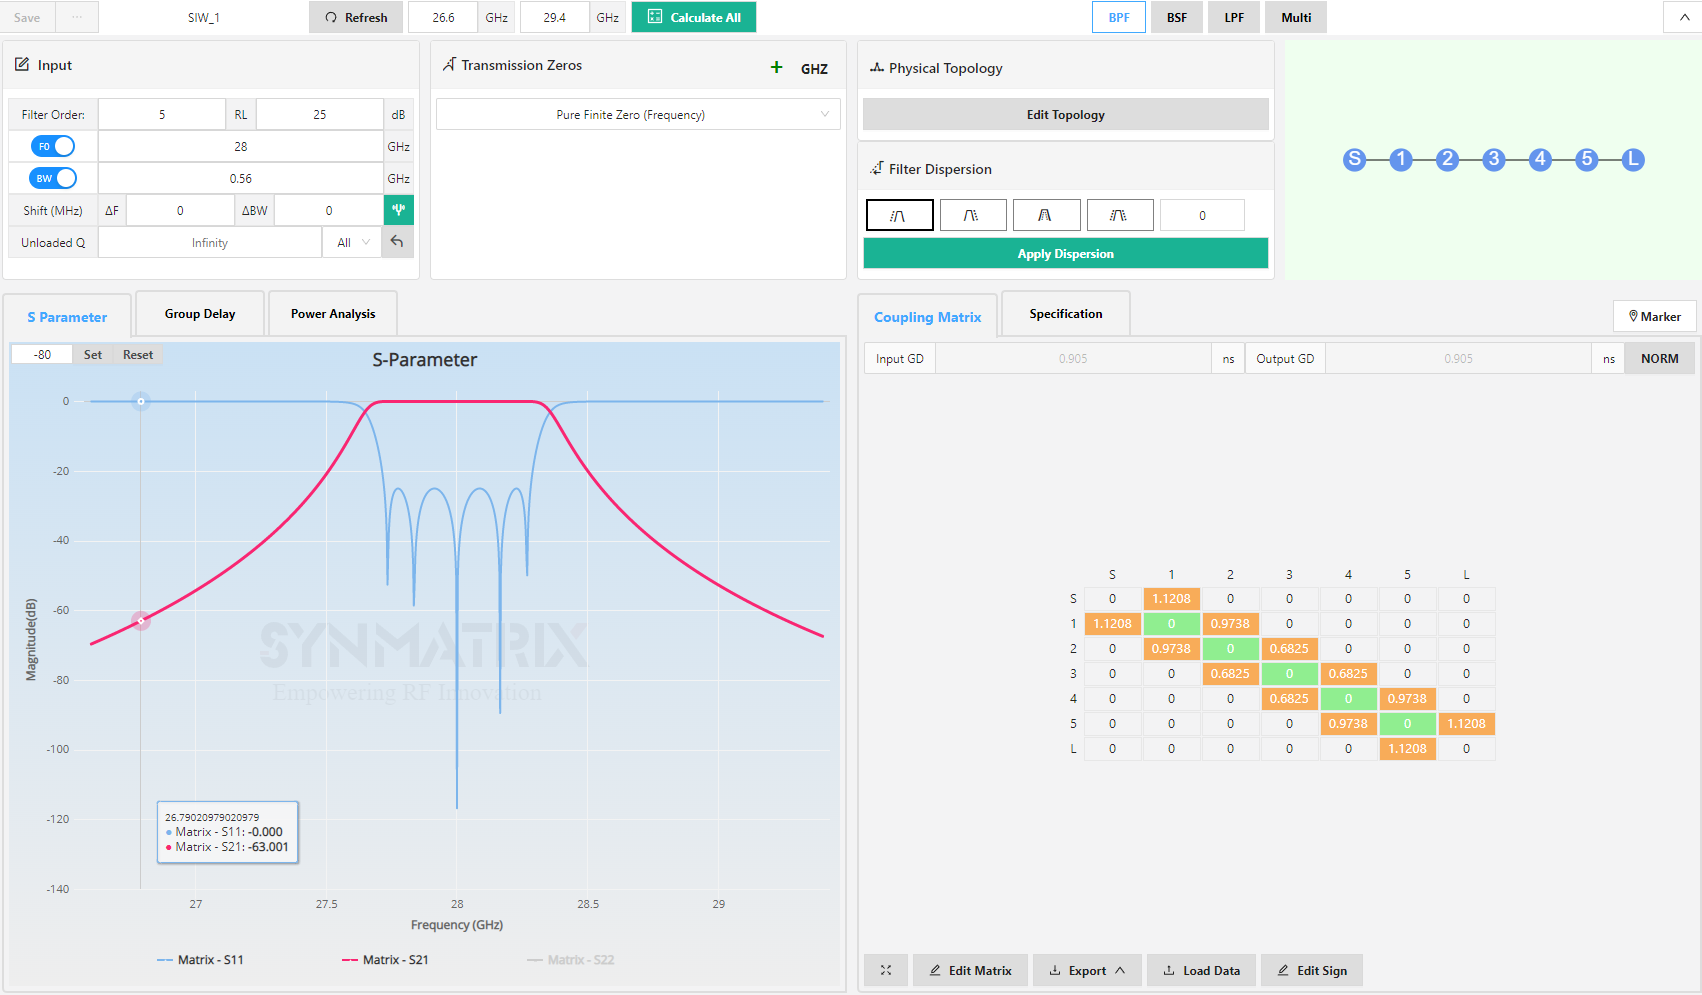The width and height of the screenshot is (1702, 995).
Task: Open the Marker tool on the matrix panel
Action: coord(1654,316)
